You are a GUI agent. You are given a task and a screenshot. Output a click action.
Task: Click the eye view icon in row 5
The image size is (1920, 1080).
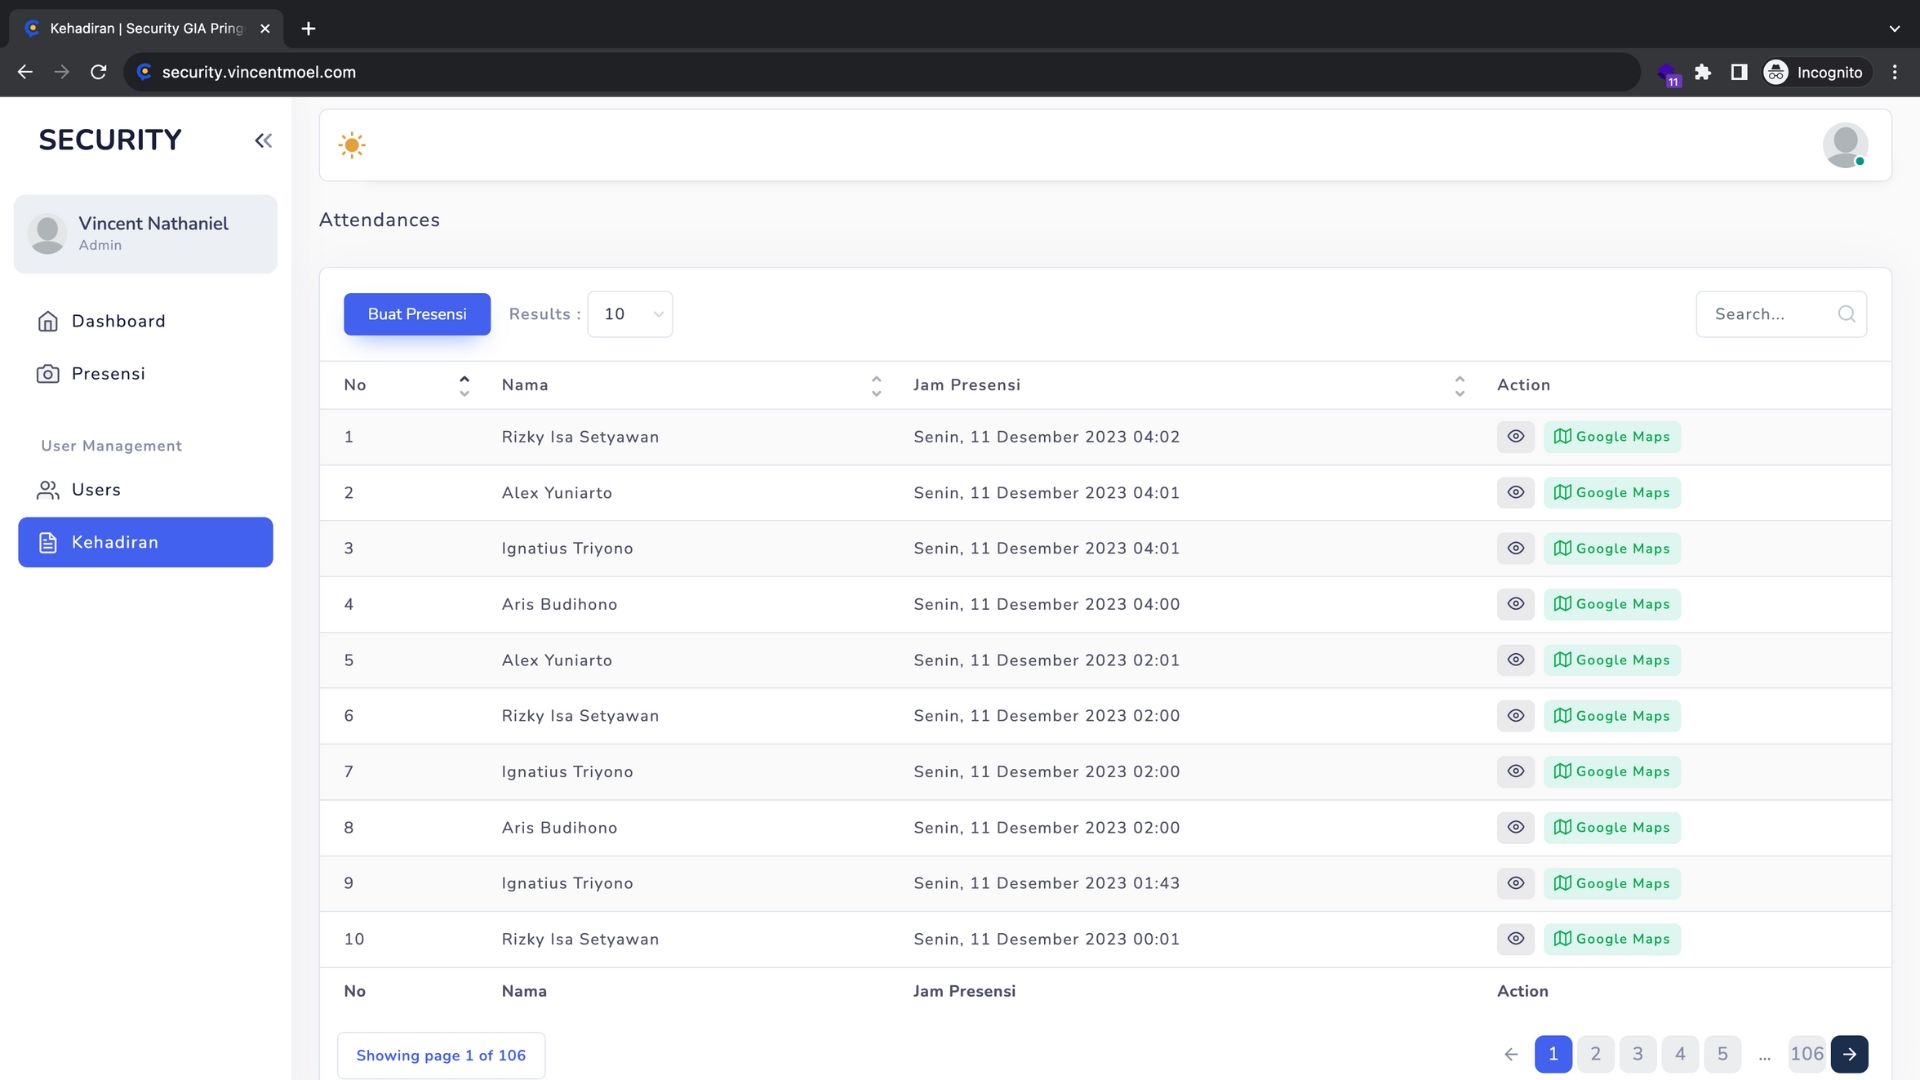tap(1515, 660)
